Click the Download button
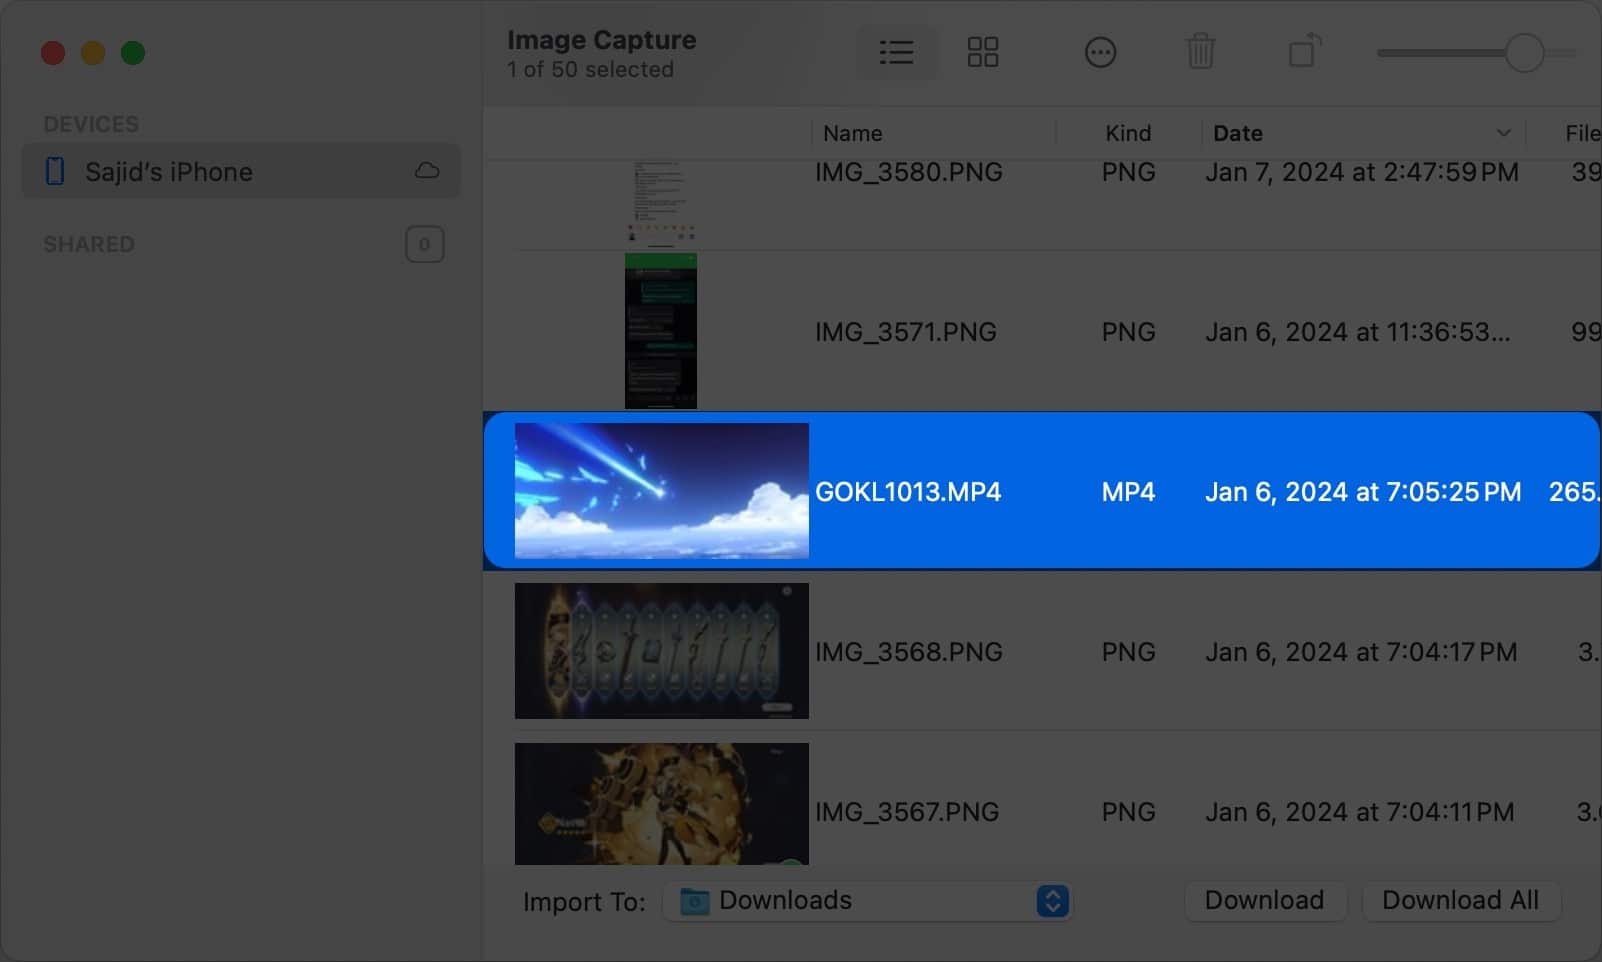The width and height of the screenshot is (1602, 962). pyautogui.click(x=1264, y=901)
